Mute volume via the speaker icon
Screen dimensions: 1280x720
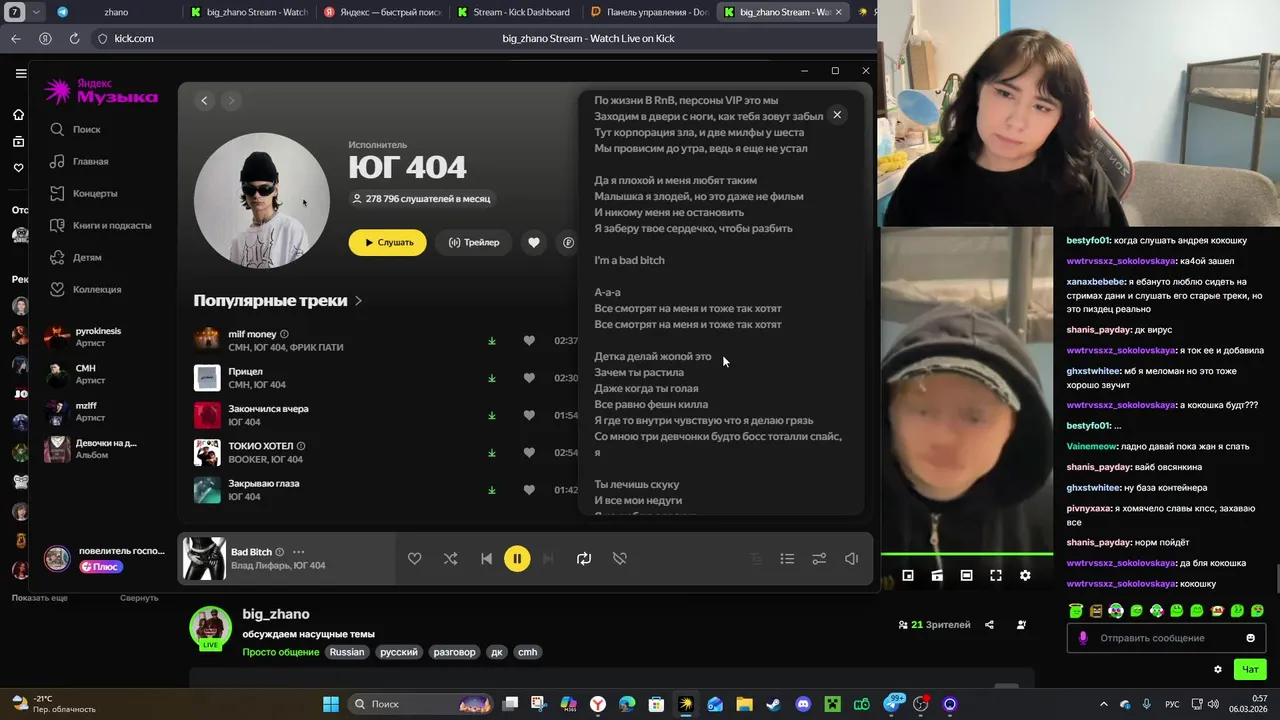pyautogui.click(x=851, y=559)
